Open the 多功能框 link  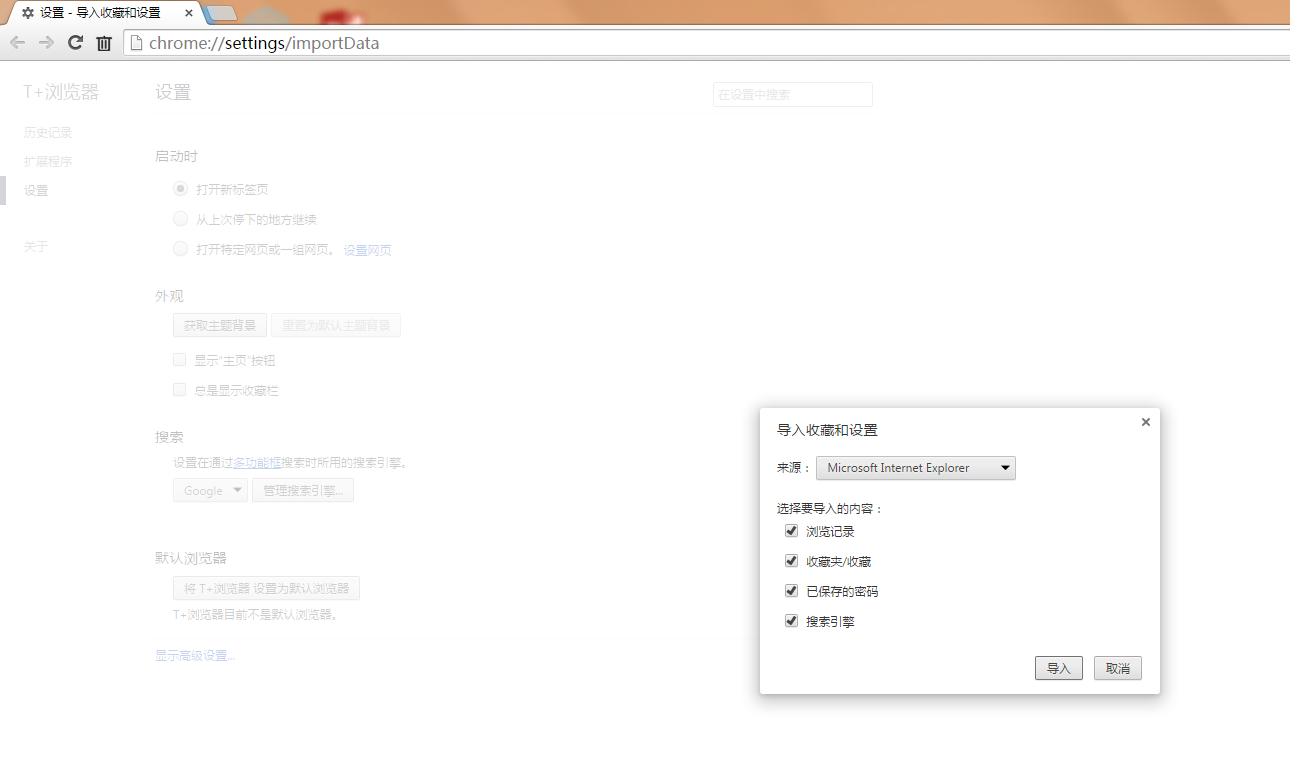pos(257,463)
